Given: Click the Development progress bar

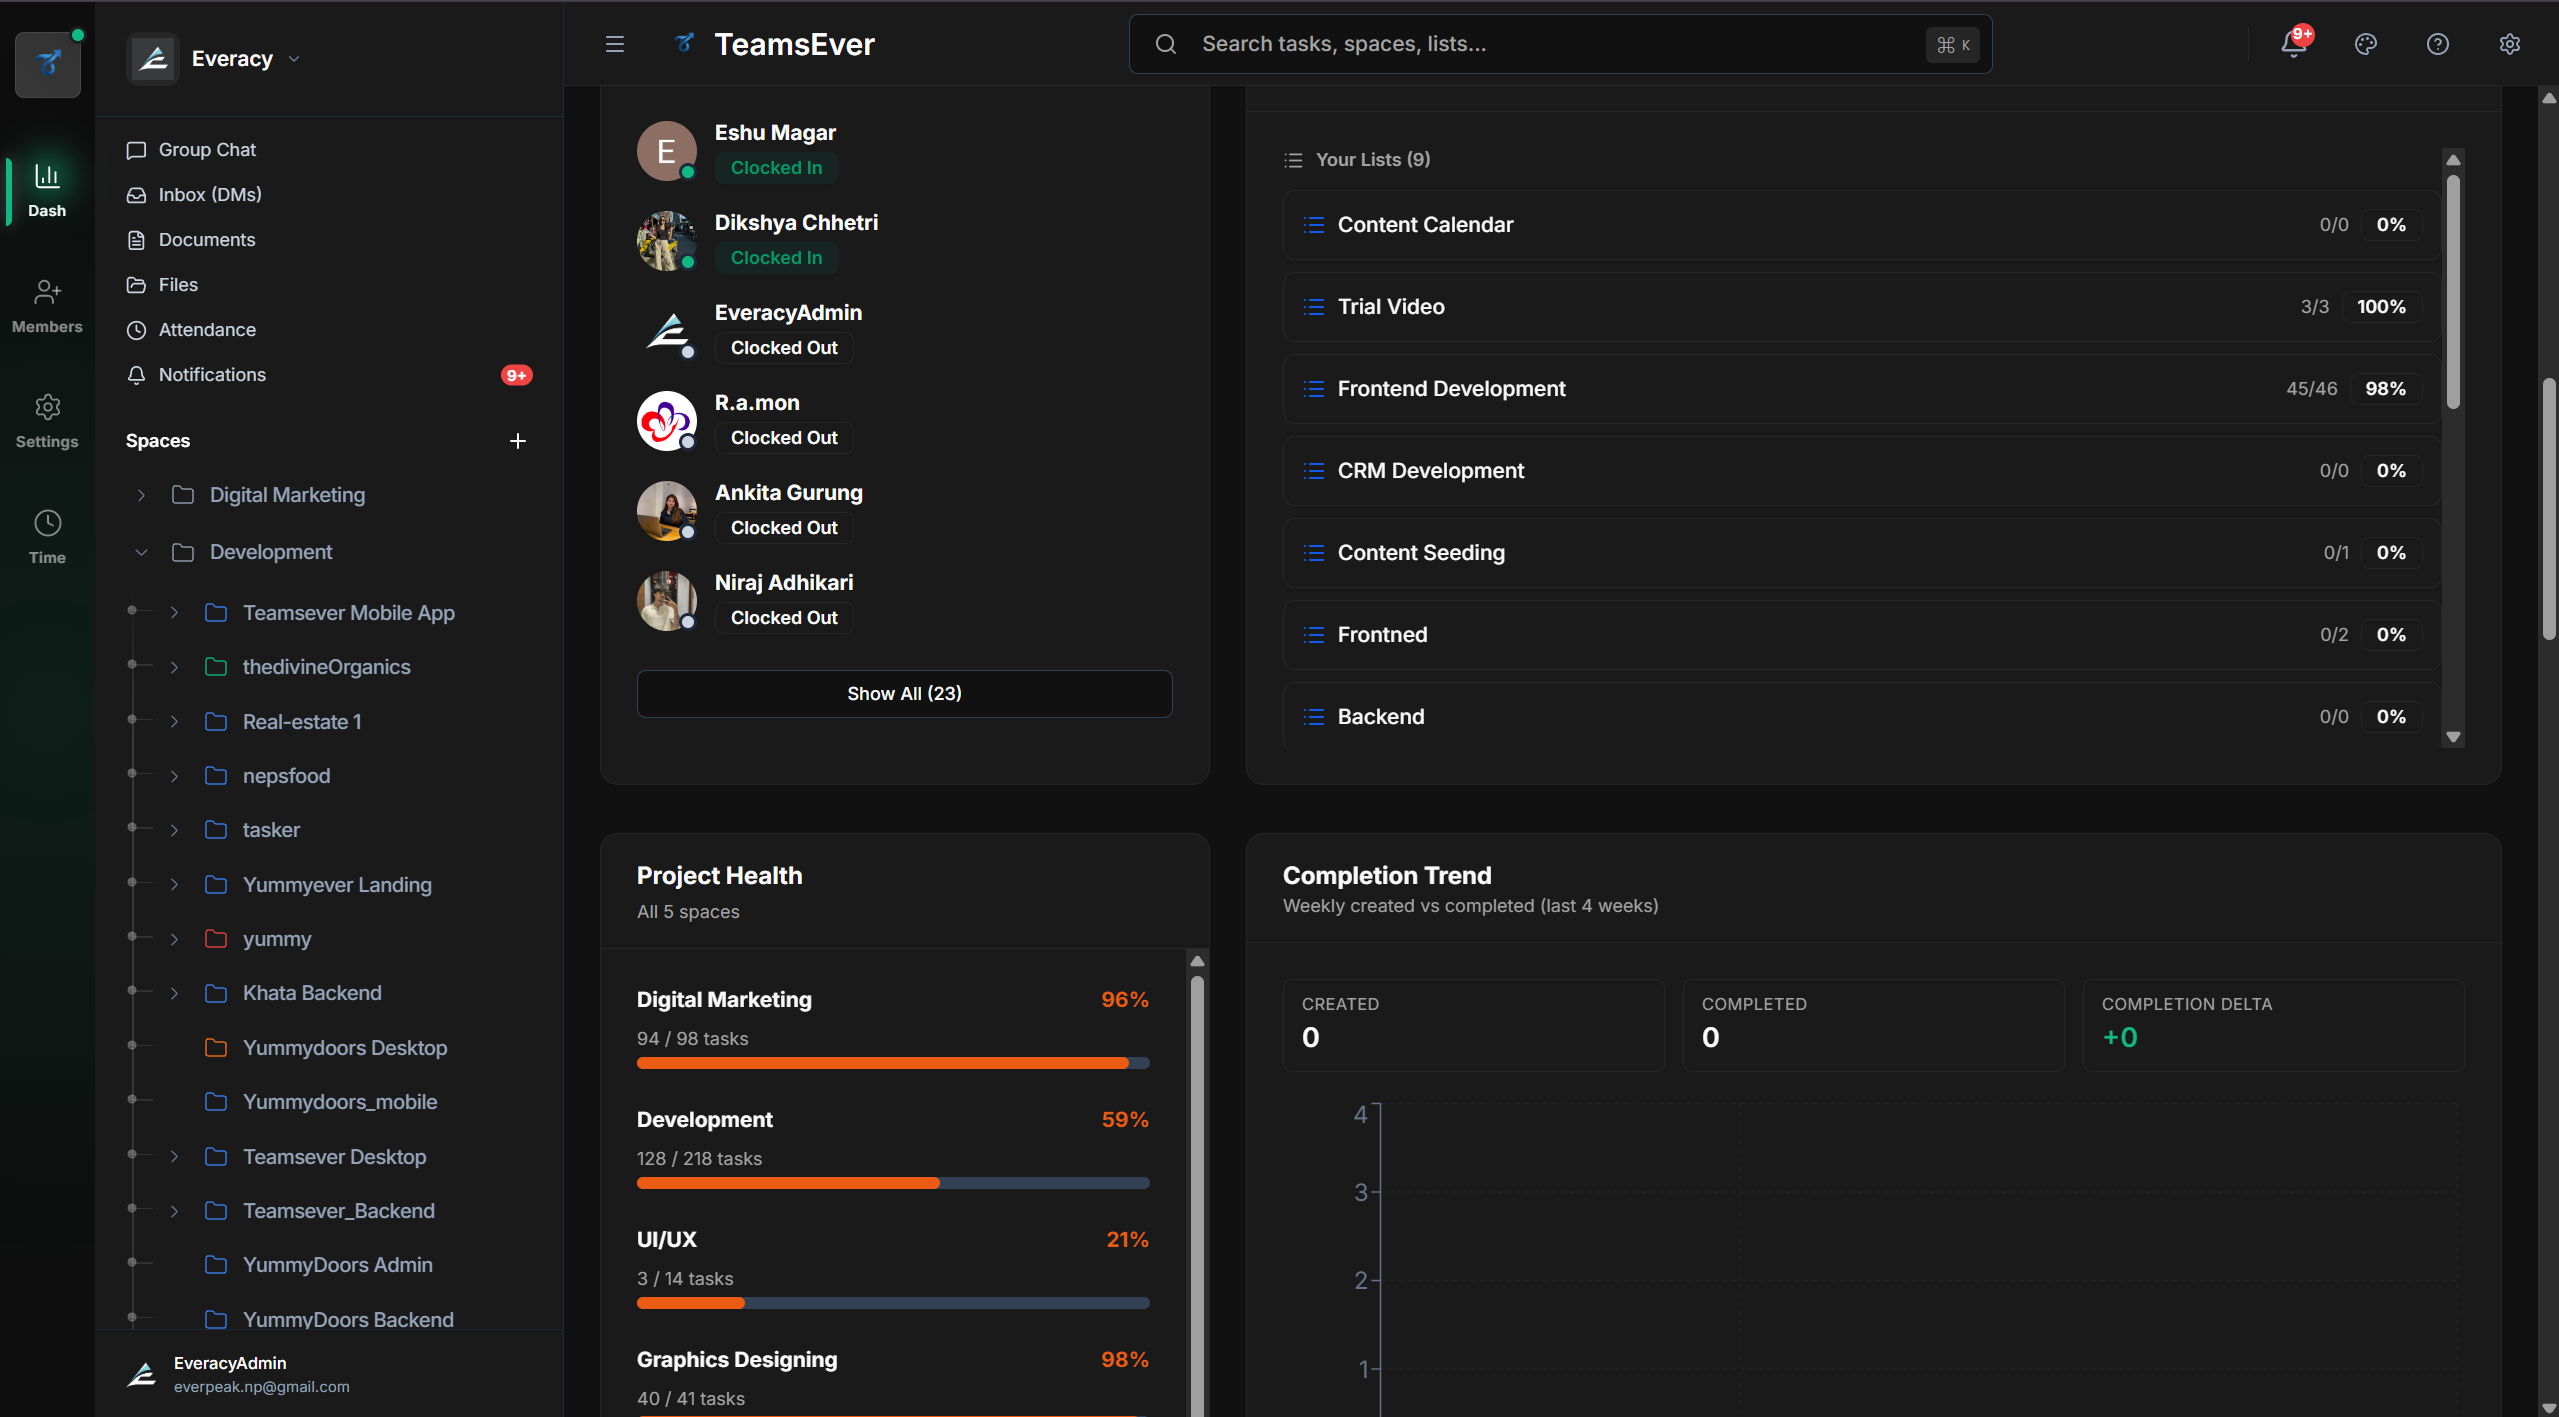Looking at the screenshot, I should [893, 1183].
